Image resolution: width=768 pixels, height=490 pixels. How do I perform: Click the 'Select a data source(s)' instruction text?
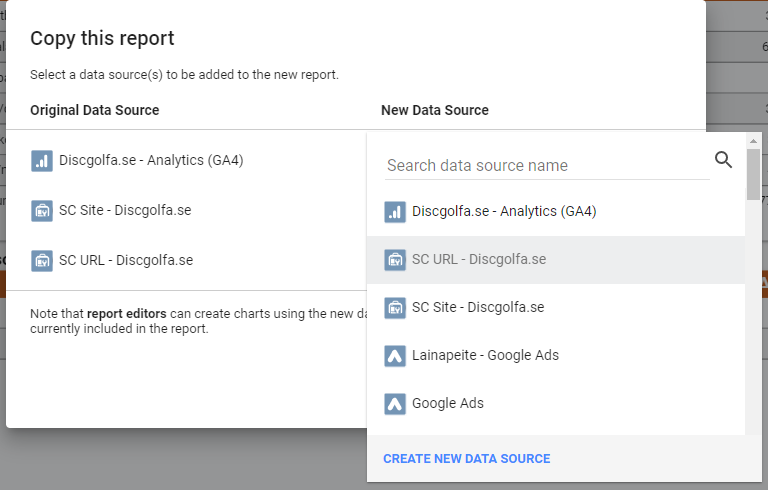(184, 74)
